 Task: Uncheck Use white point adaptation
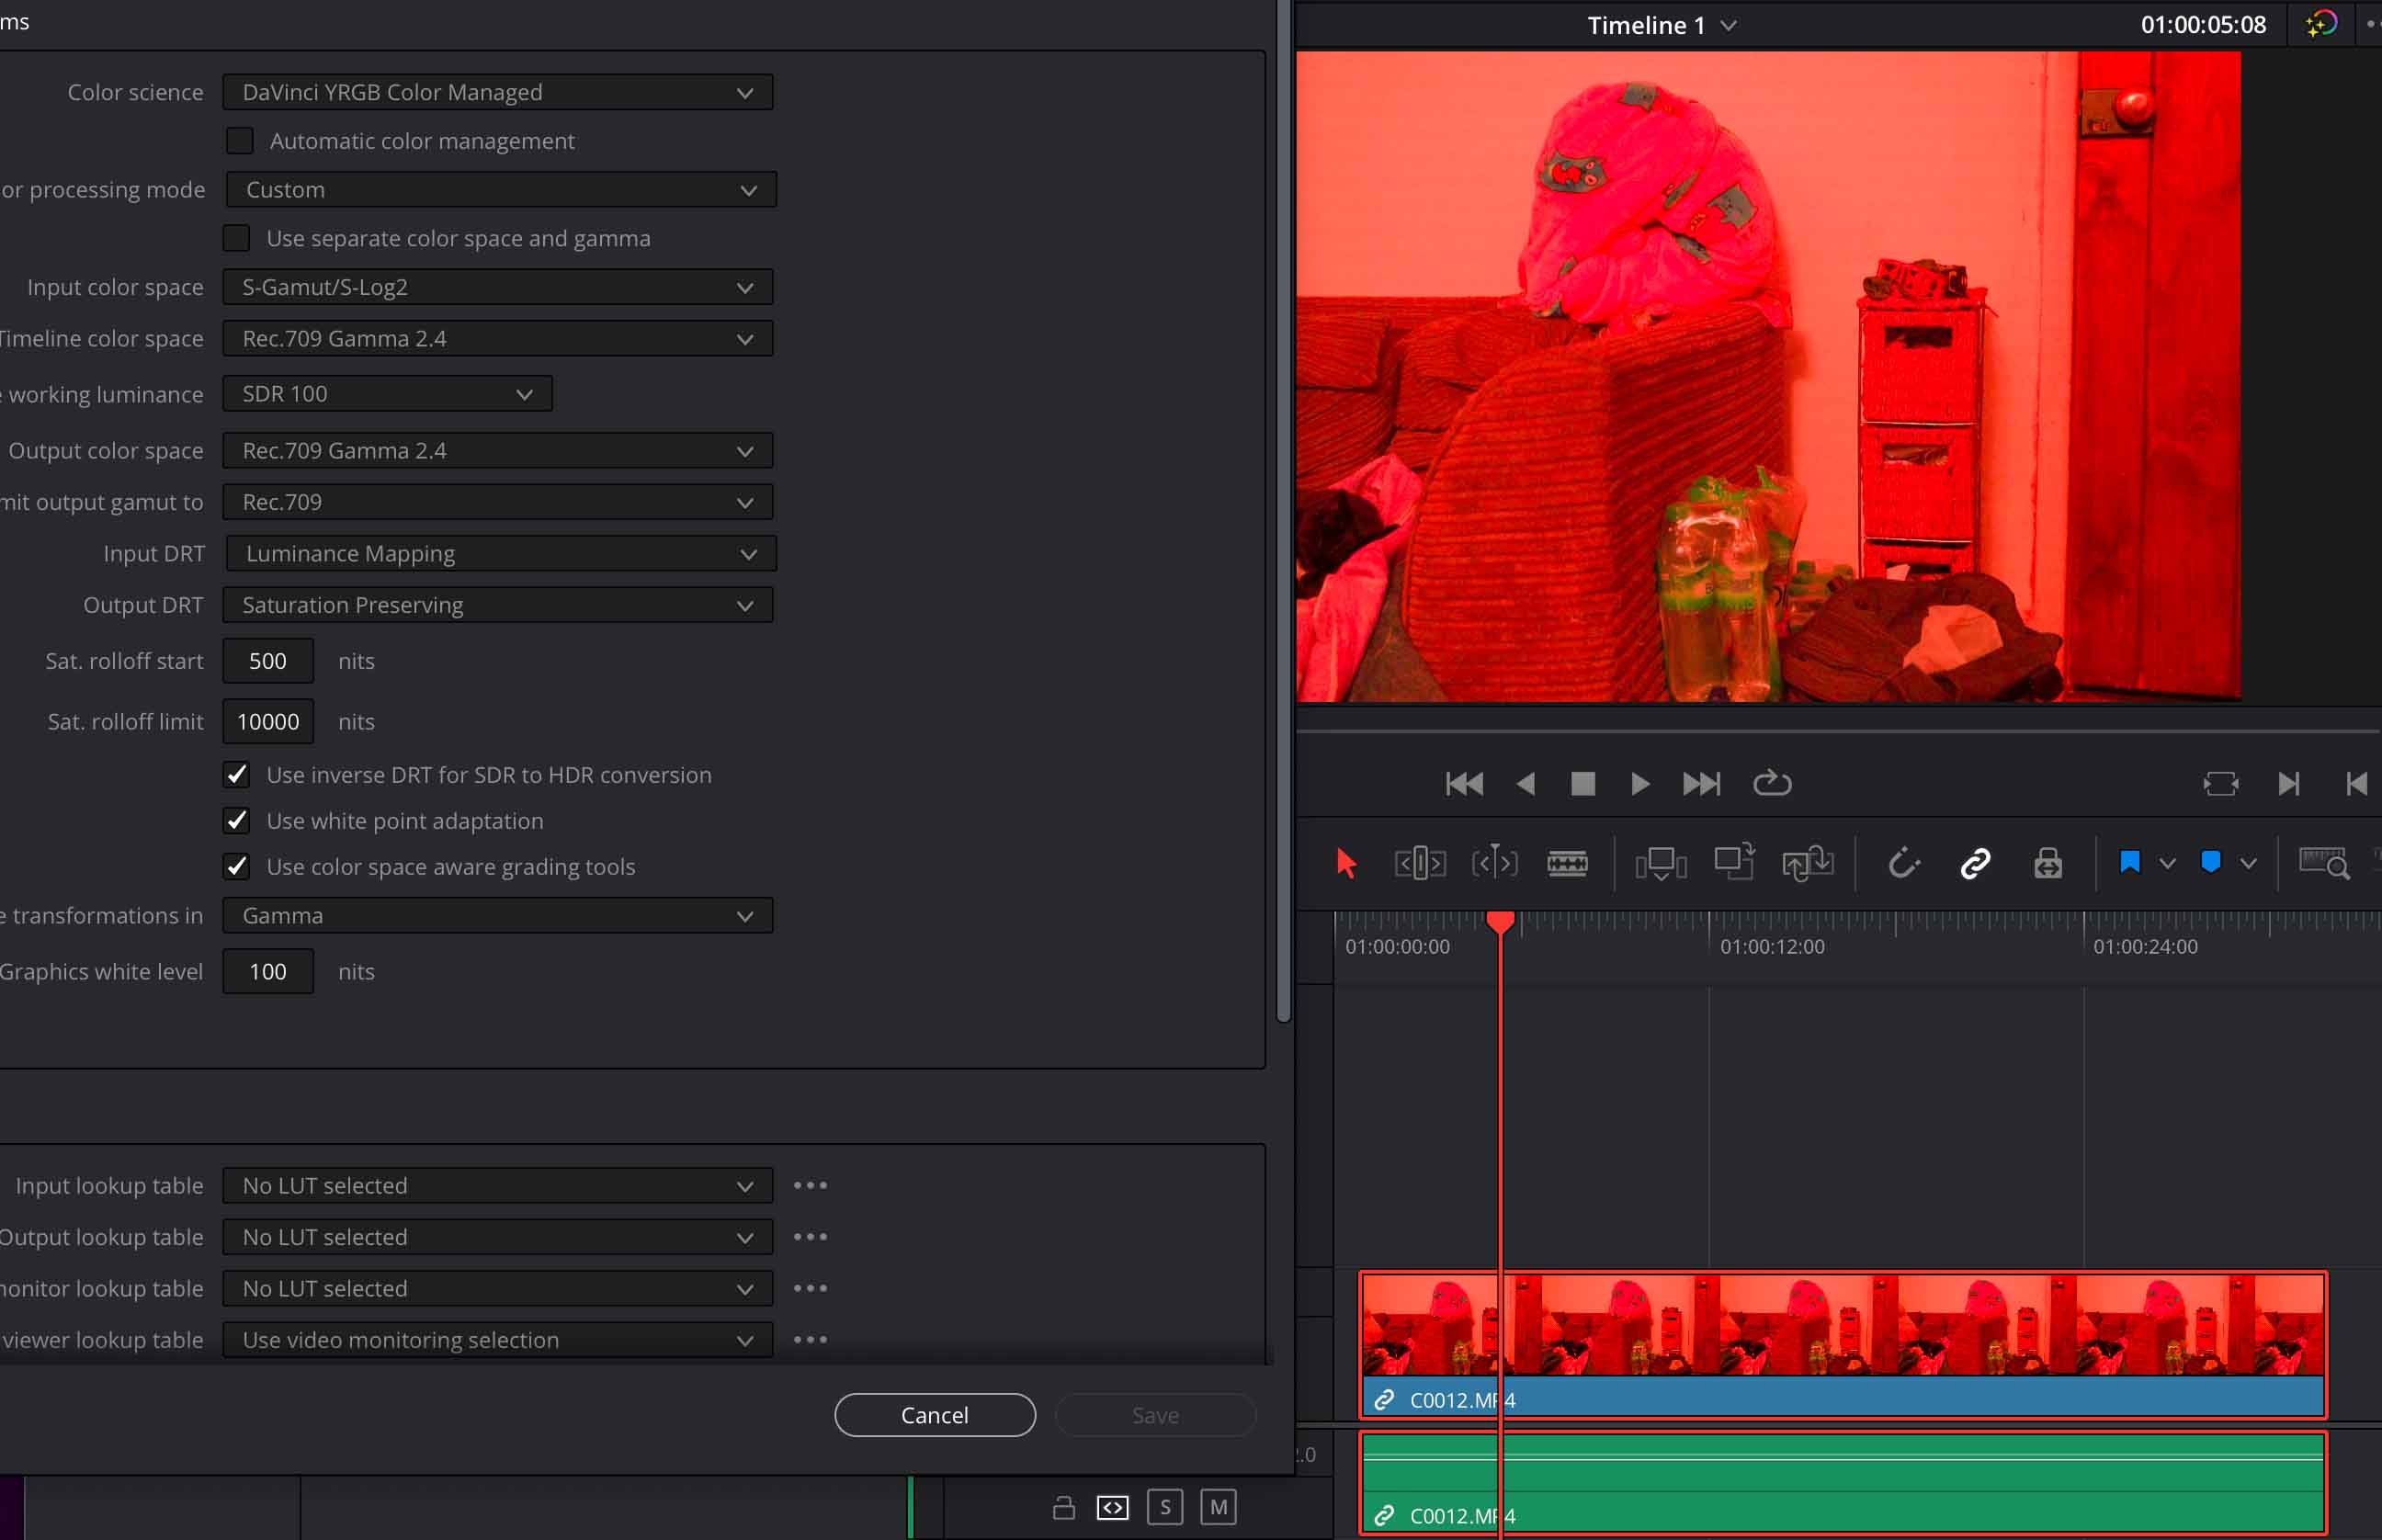pyautogui.click(x=236, y=821)
